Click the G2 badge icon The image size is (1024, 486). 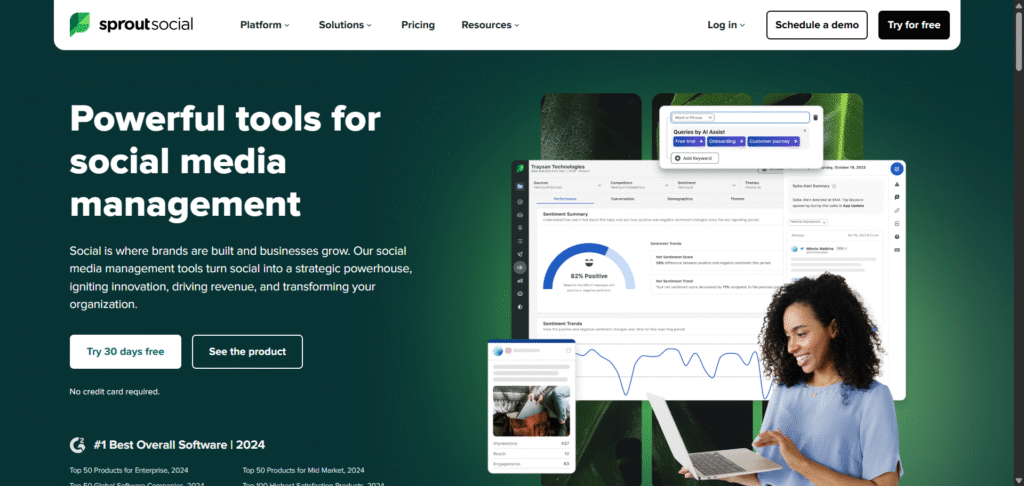click(77, 444)
